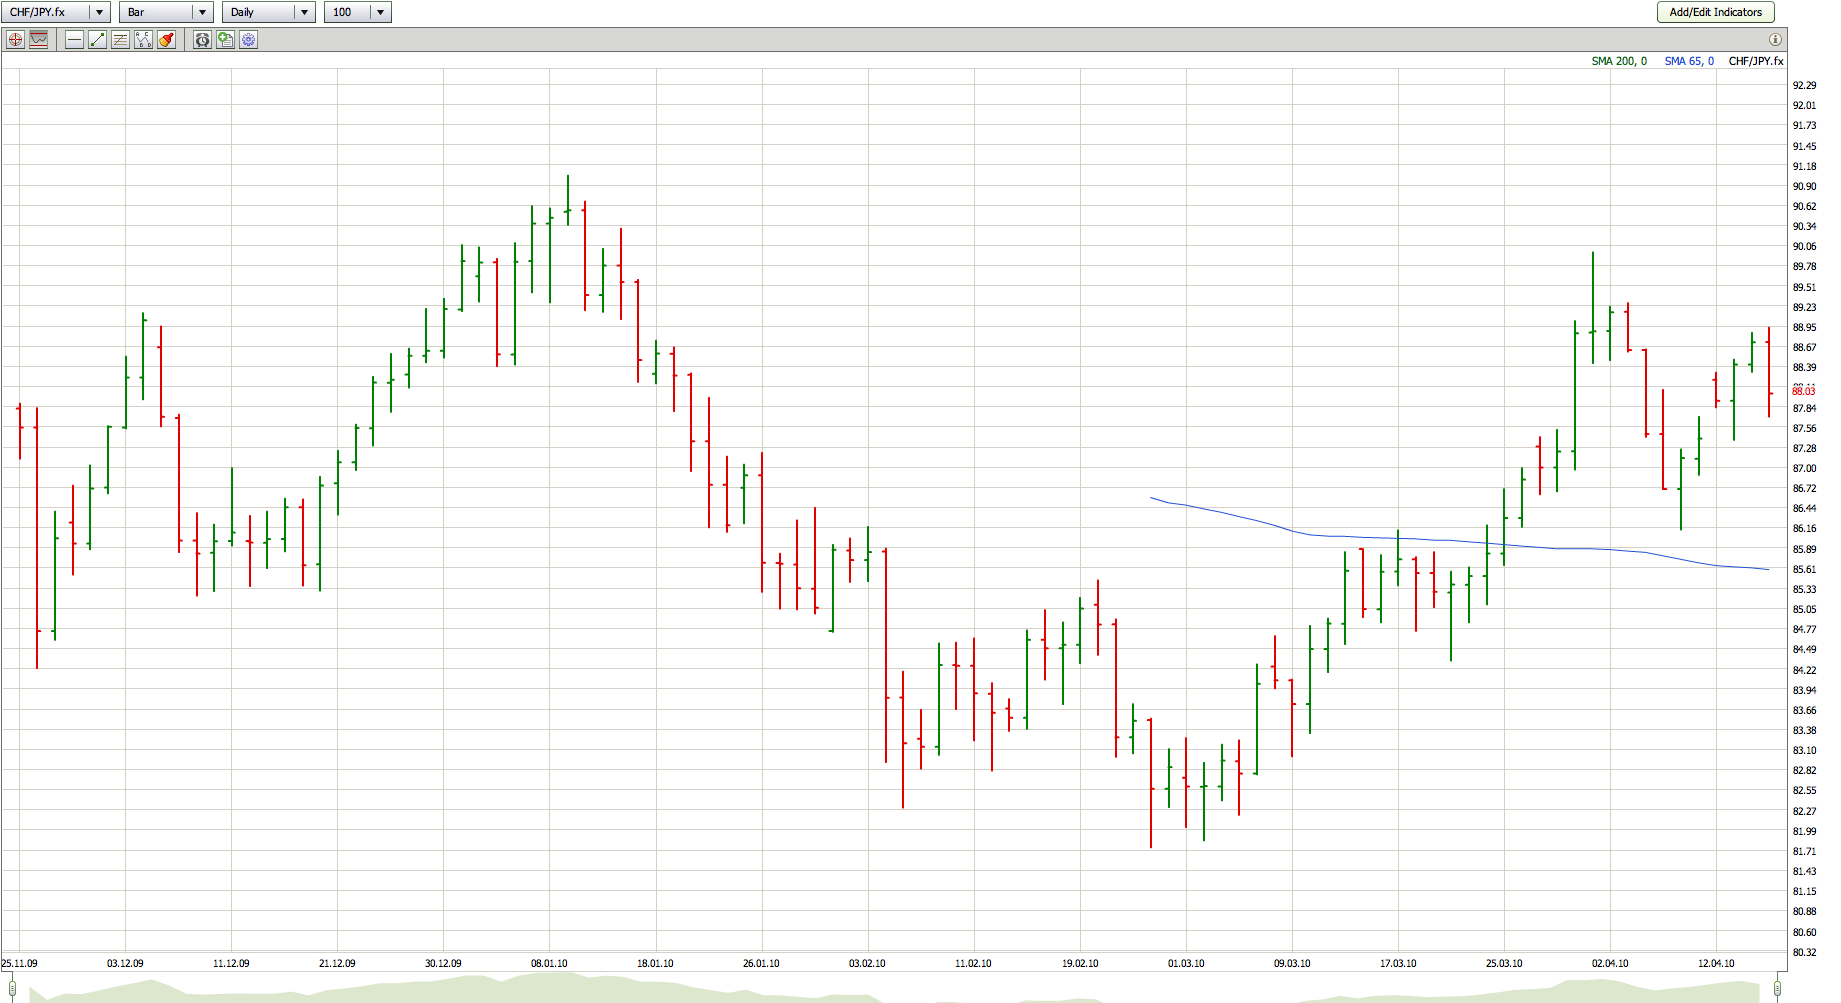This screenshot has width=1841, height=1003.
Task: Choose the Fibonacci retracement lines tool
Action: pyautogui.click(x=120, y=40)
